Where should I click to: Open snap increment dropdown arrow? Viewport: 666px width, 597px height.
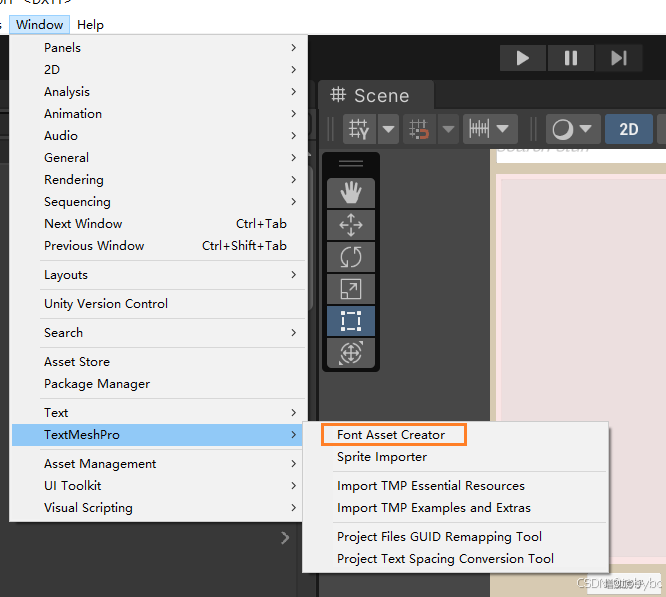pyautogui.click(x=504, y=129)
